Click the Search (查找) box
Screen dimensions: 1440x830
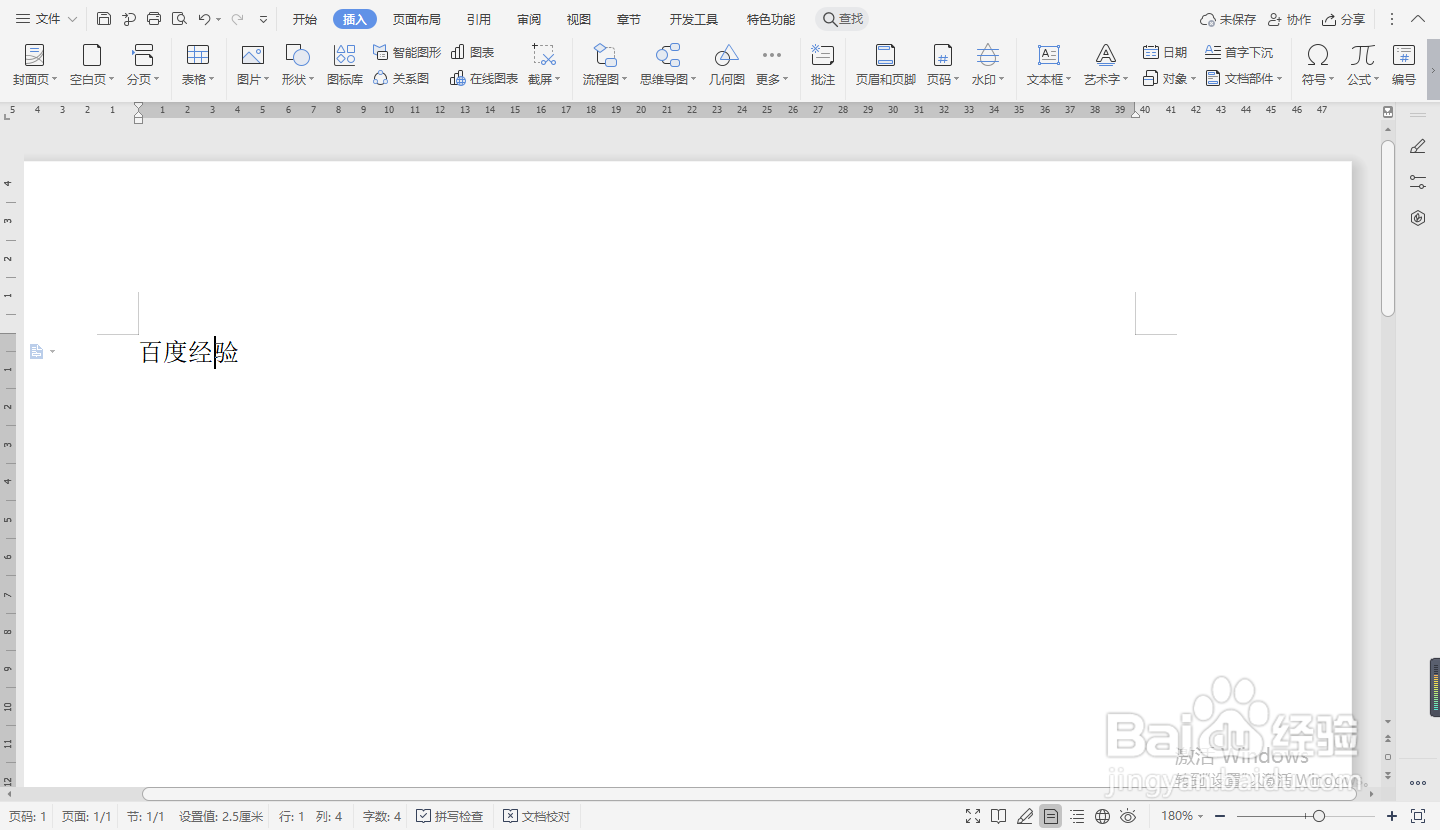click(842, 19)
